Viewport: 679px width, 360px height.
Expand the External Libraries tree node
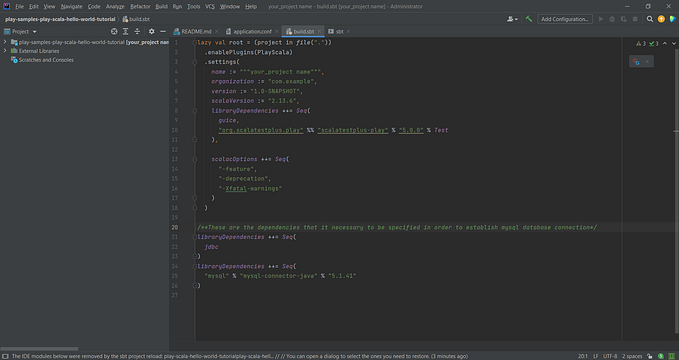pyautogui.click(x=5, y=51)
